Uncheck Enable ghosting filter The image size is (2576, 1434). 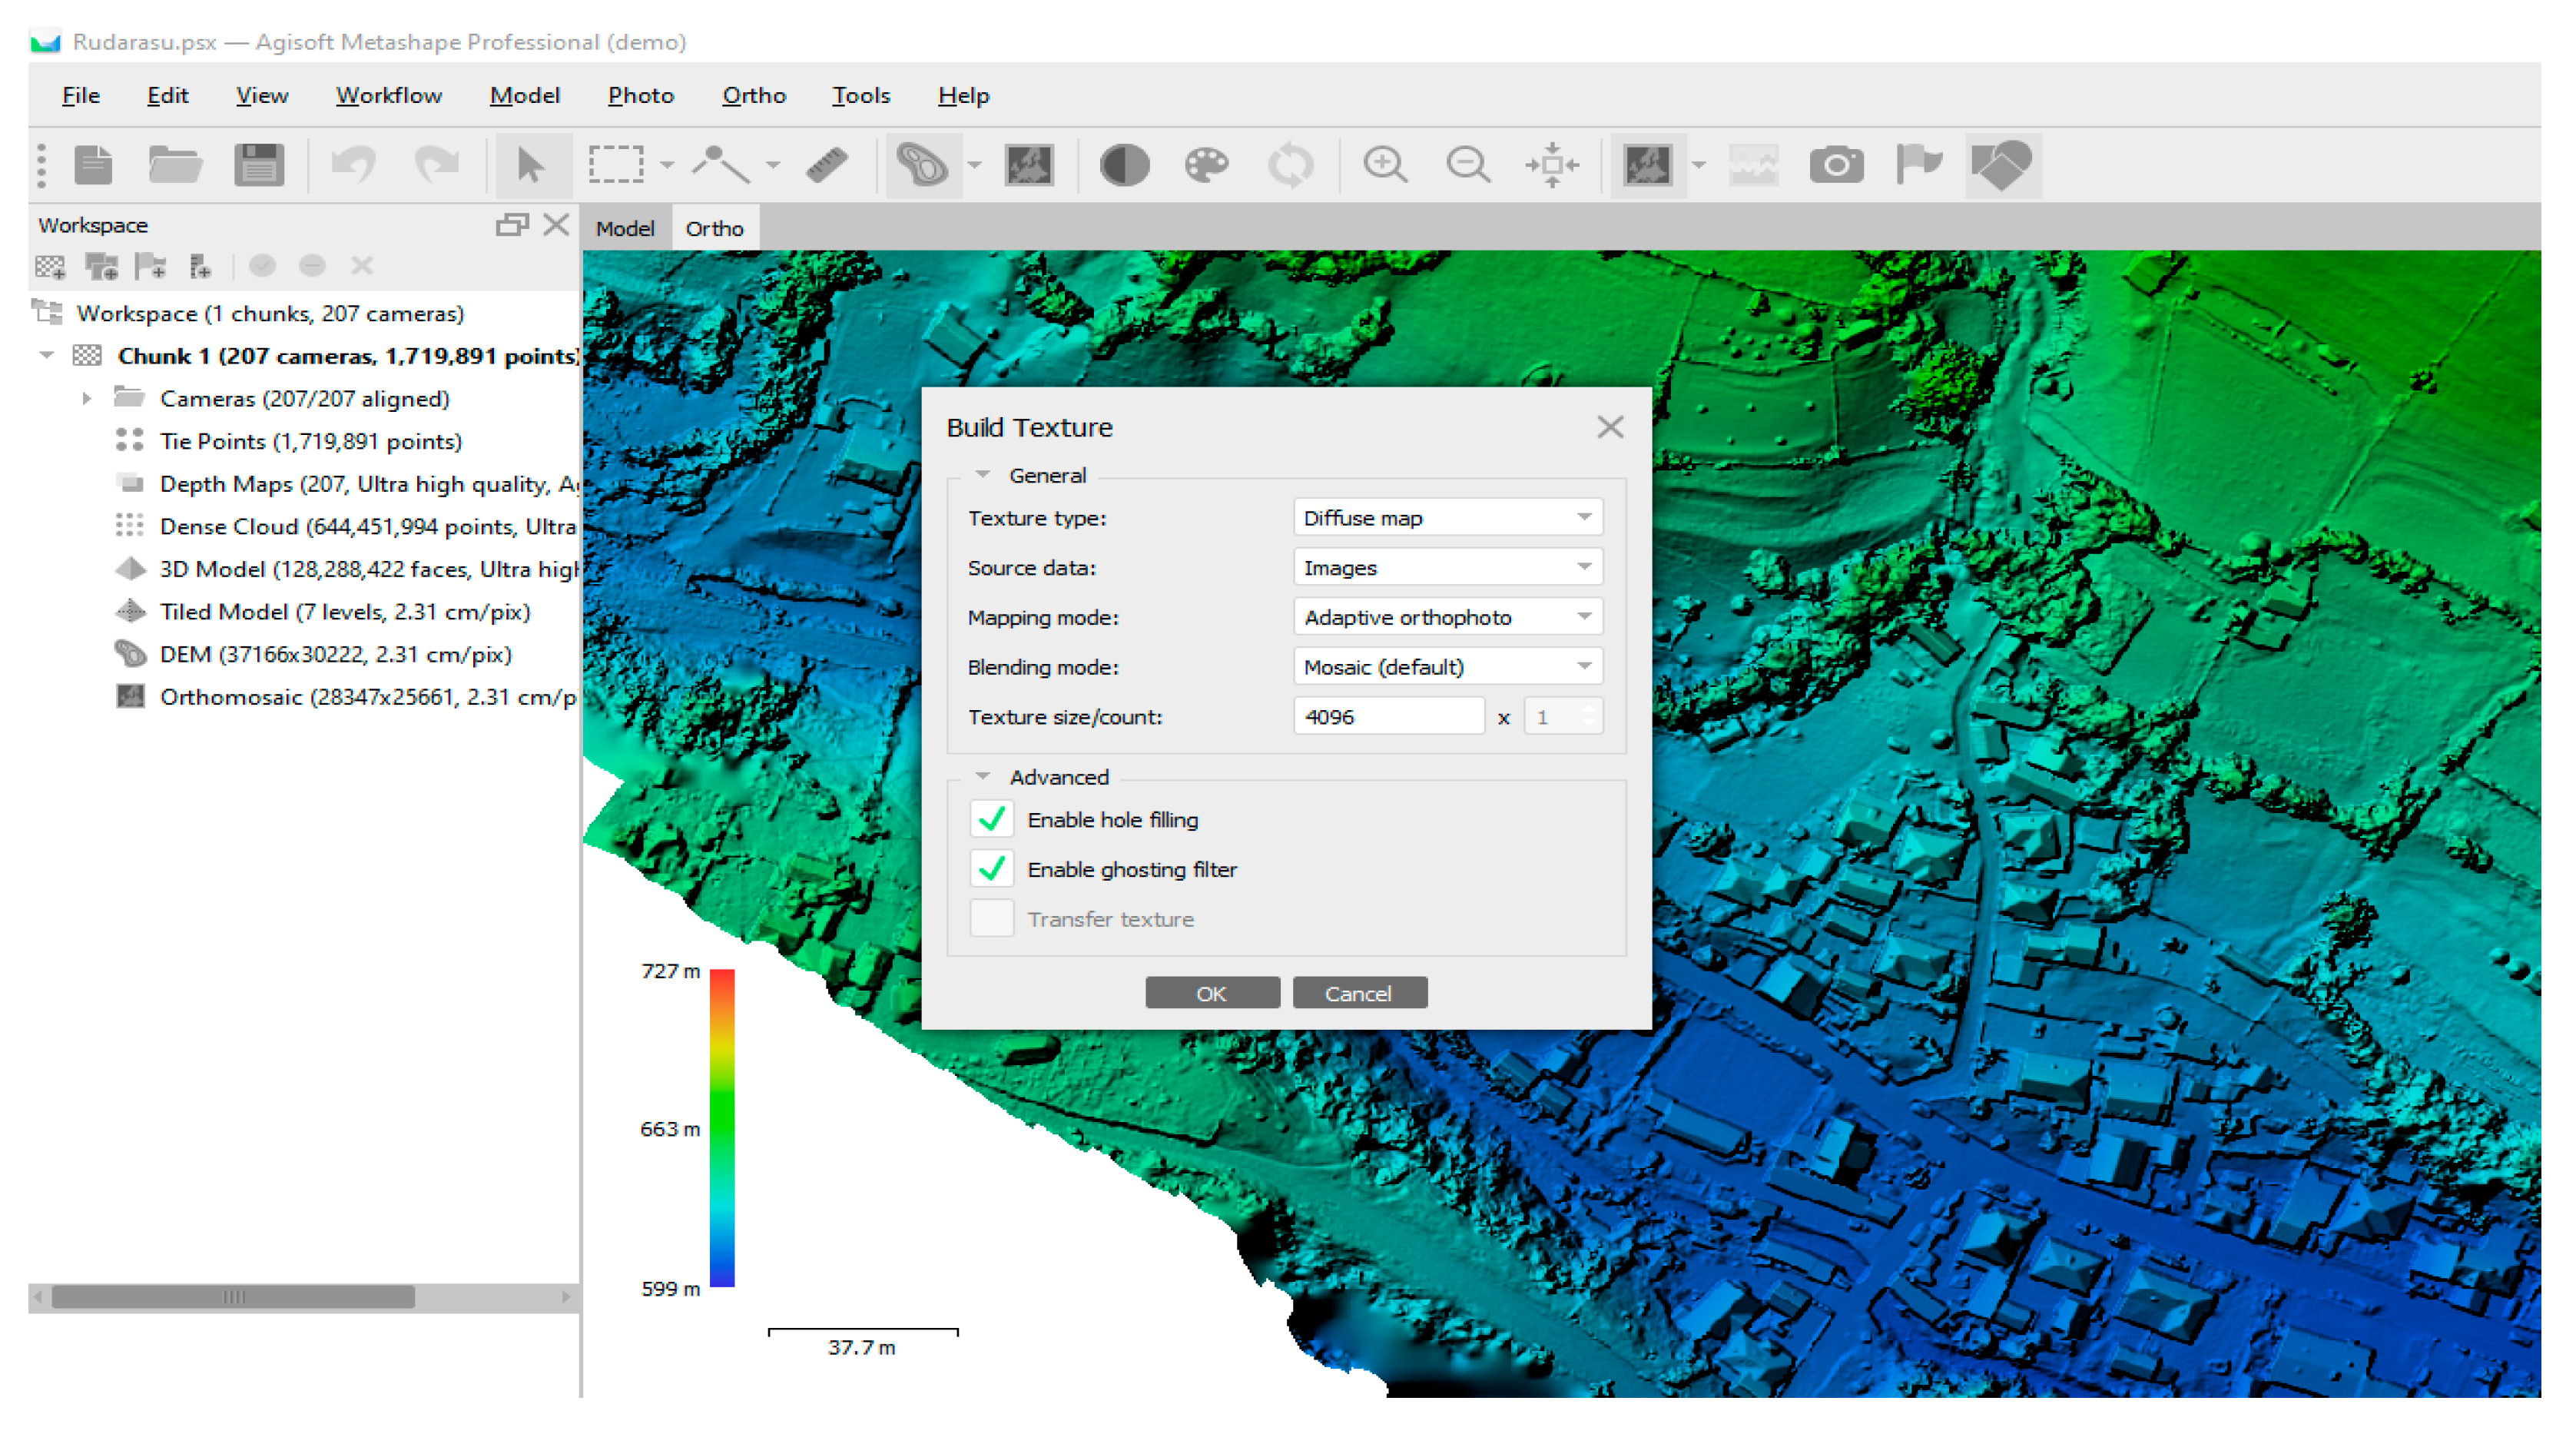[x=991, y=869]
